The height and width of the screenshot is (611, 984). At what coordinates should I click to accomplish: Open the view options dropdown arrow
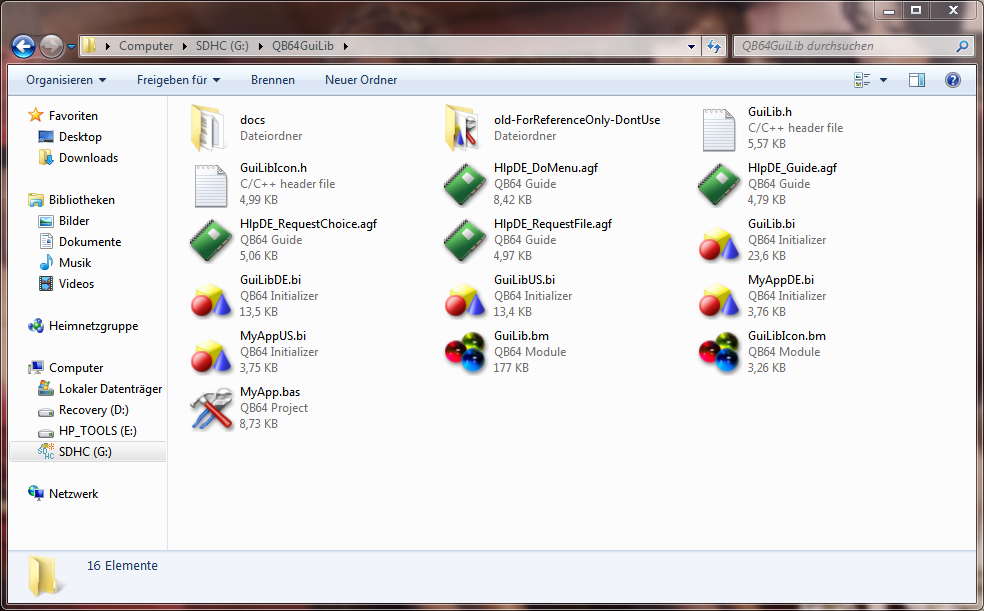click(x=883, y=80)
